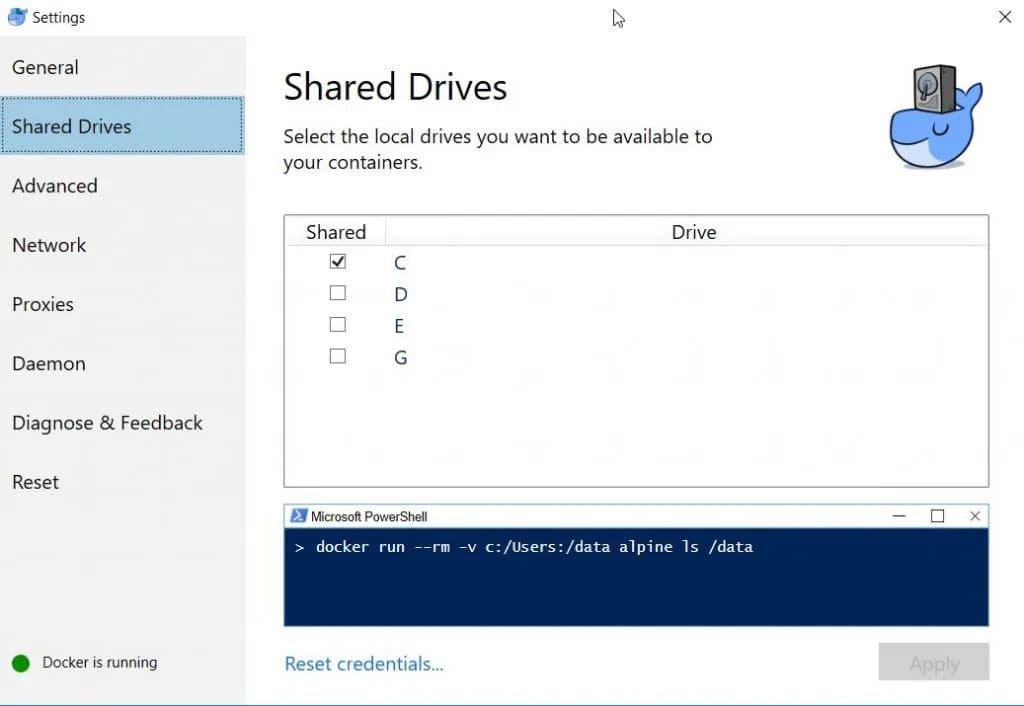Click the Reset credentials link
The image size is (1024, 706).
pos(363,663)
